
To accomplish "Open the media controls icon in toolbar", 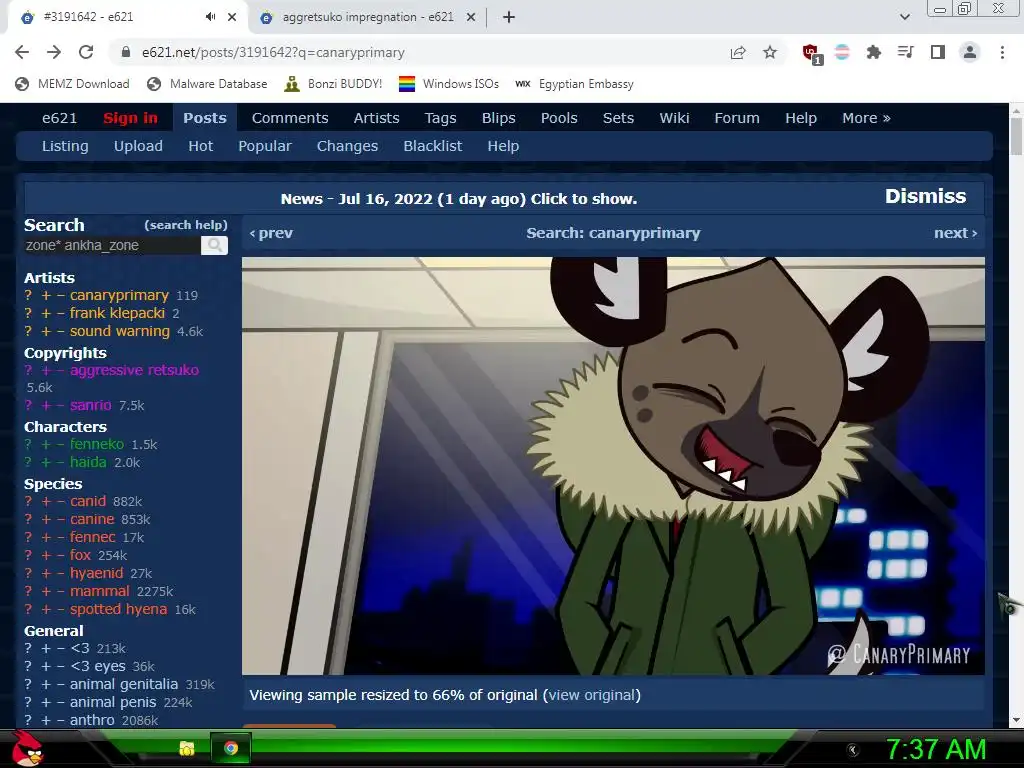I will click(x=905, y=52).
